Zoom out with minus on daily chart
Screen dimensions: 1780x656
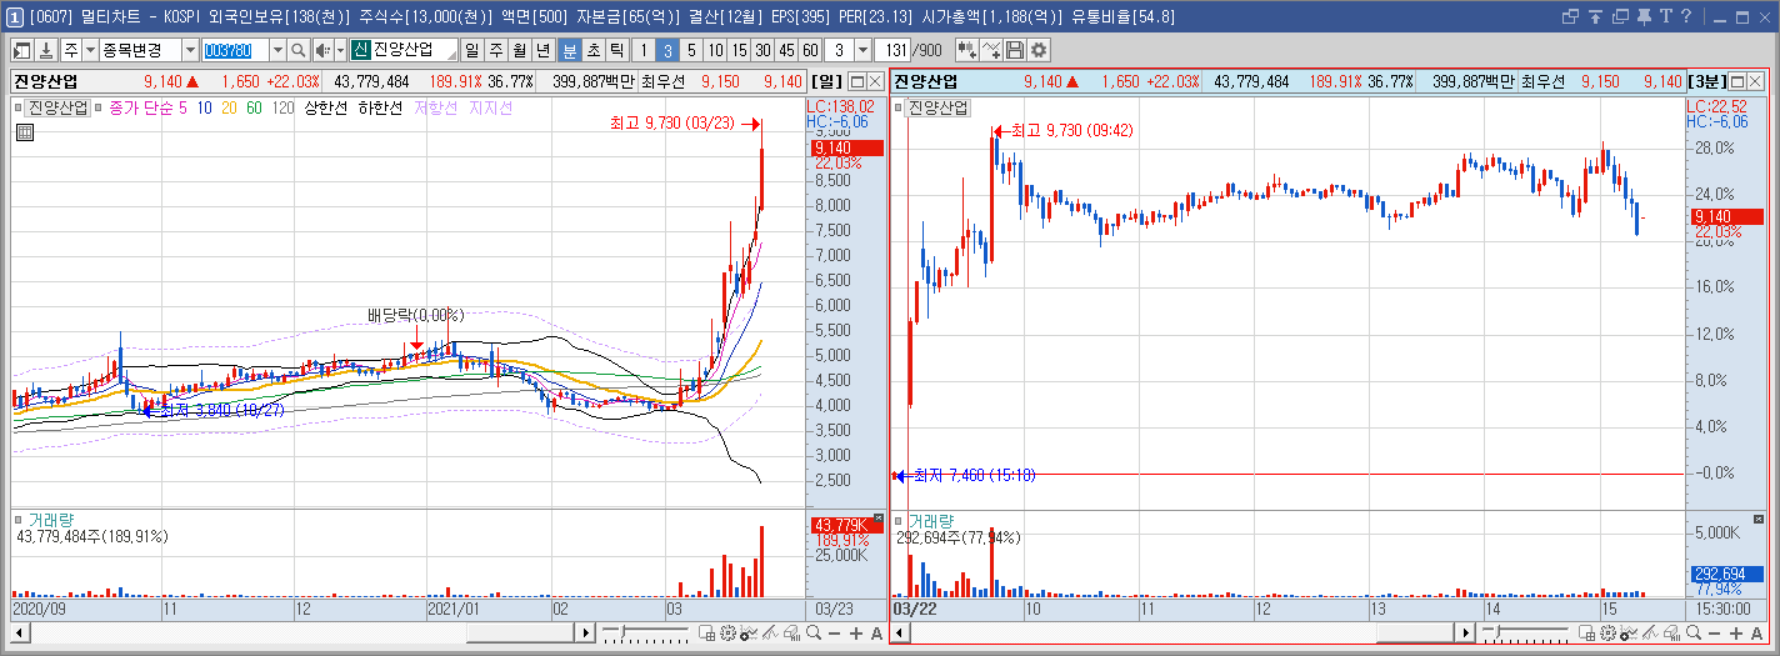(x=835, y=633)
